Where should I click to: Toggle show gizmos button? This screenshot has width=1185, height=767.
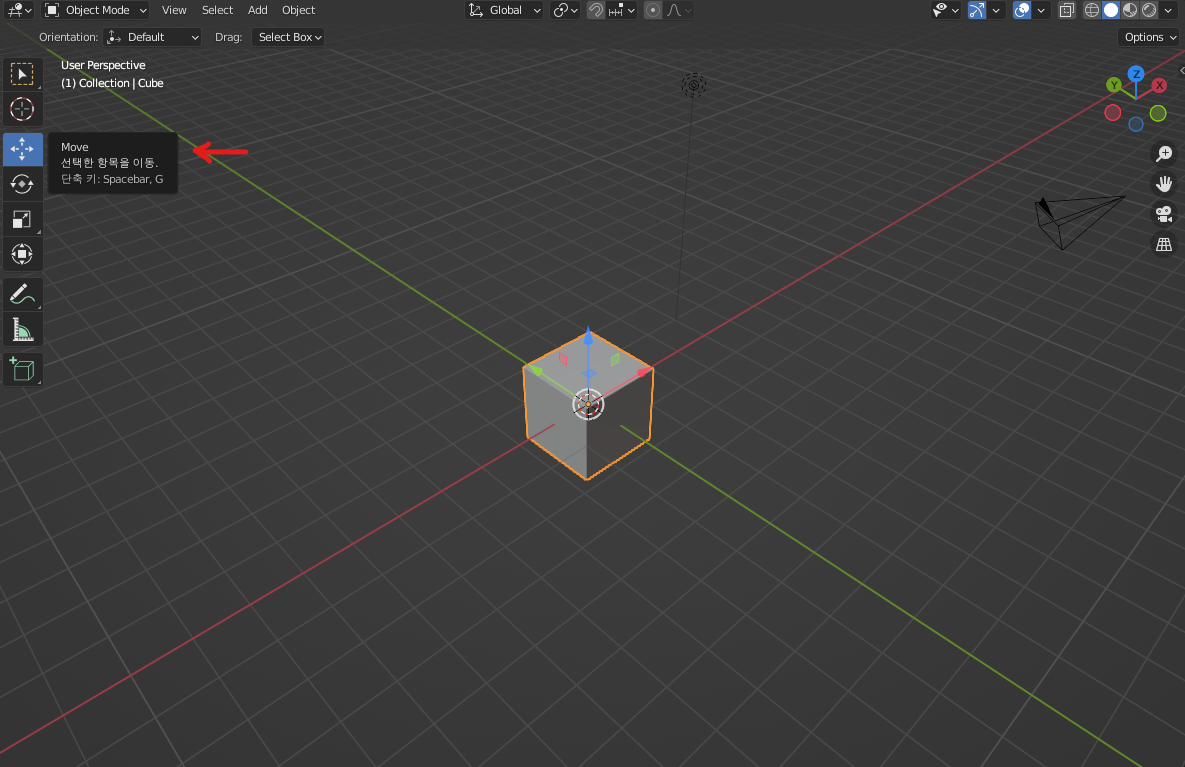click(x=976, y=10)
